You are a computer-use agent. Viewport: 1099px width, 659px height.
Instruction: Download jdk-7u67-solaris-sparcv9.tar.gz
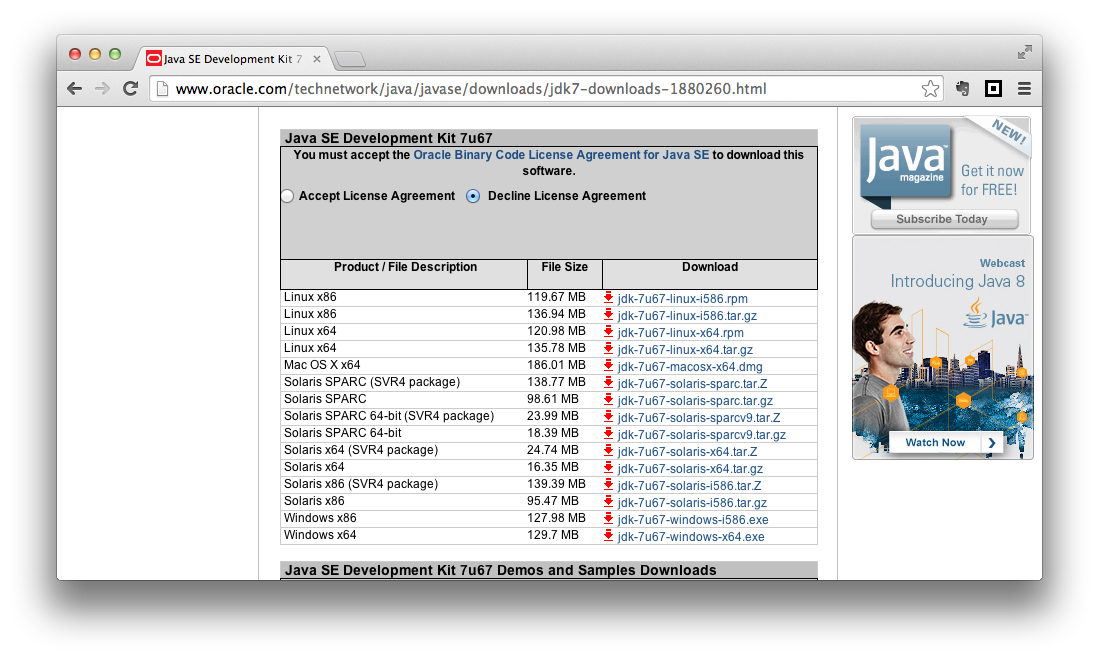pos(701,435)
